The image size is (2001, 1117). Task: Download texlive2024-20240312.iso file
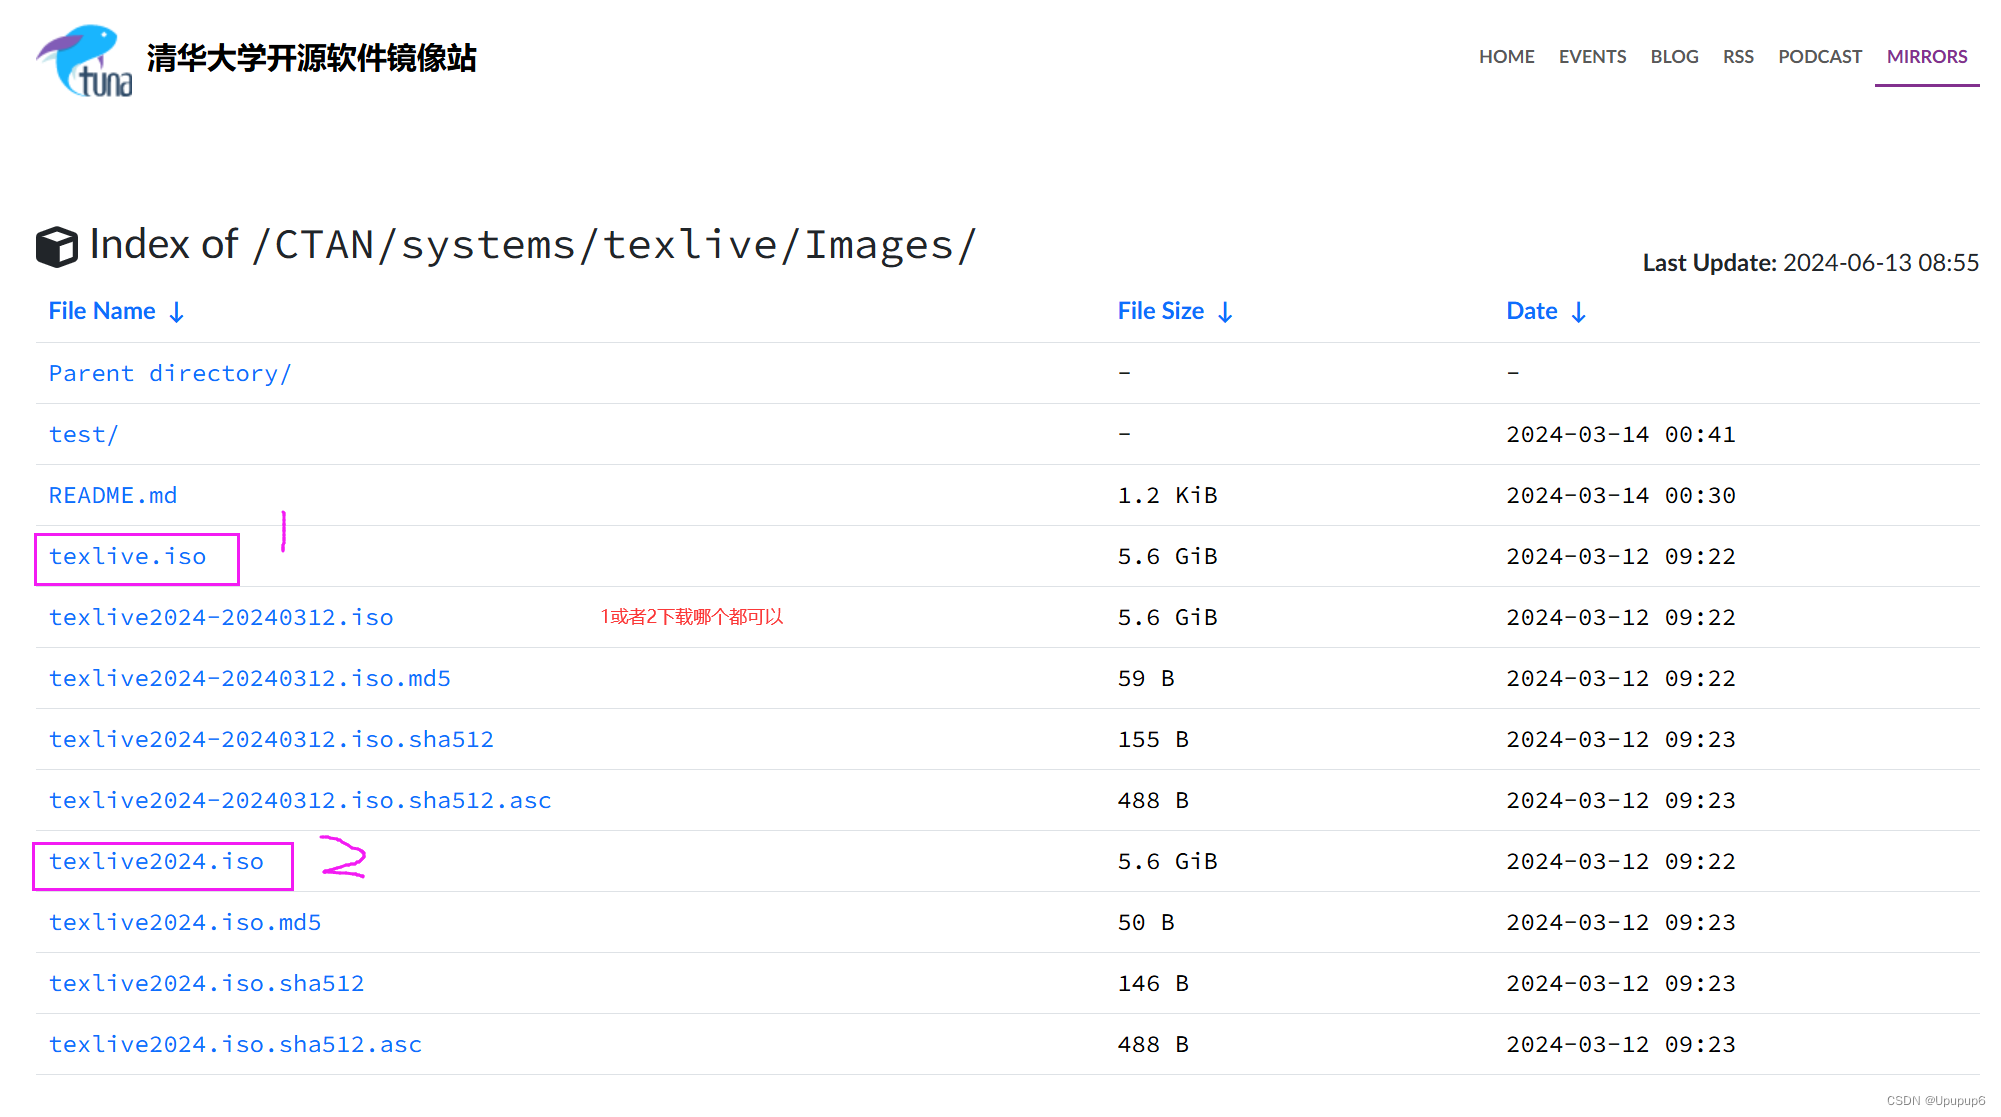(221, 618)
